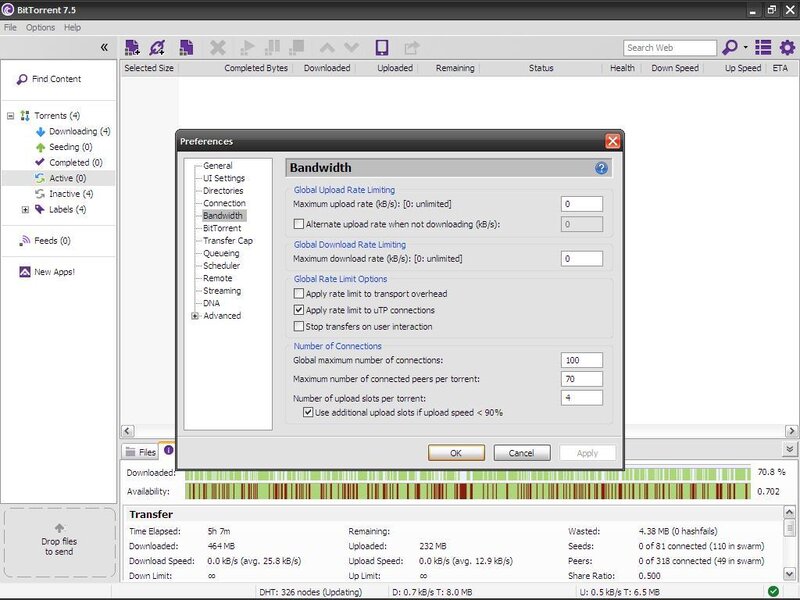This screenshot has height=600, width=800.
Task: Uncheck Use additional upload slots option
Action: tap(308, 412)
